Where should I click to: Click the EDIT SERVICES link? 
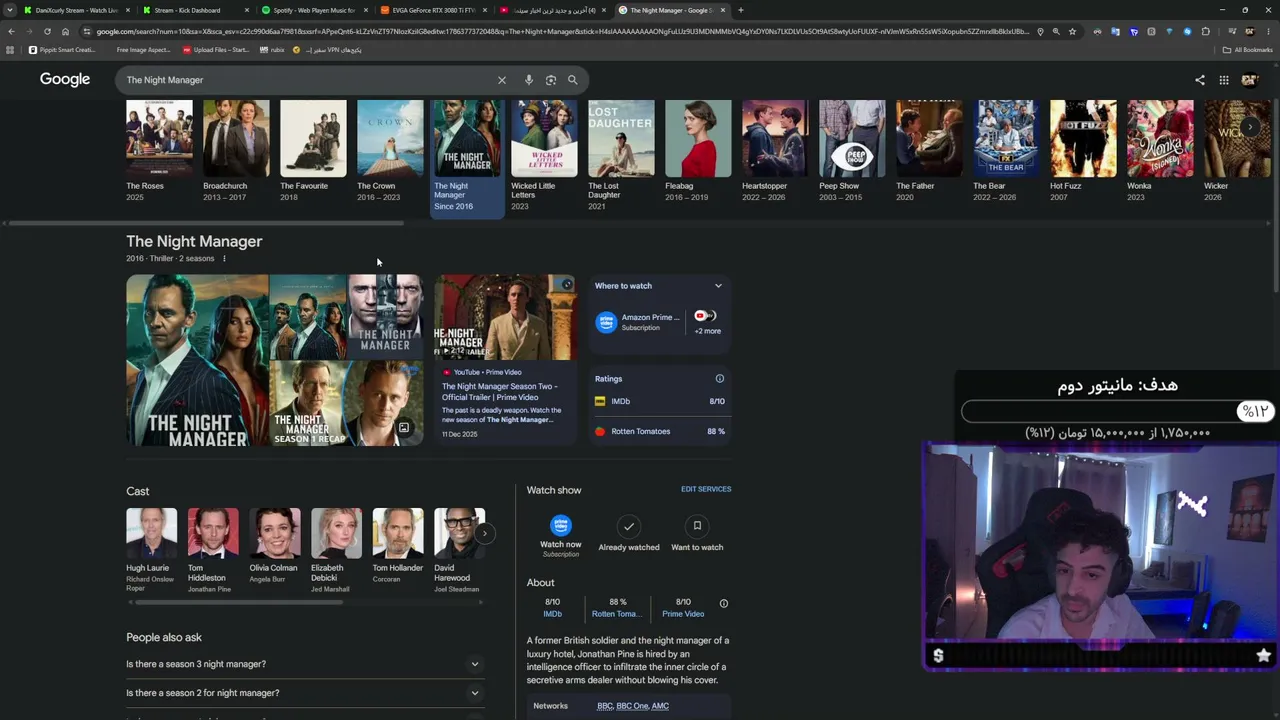coord(706,489)
